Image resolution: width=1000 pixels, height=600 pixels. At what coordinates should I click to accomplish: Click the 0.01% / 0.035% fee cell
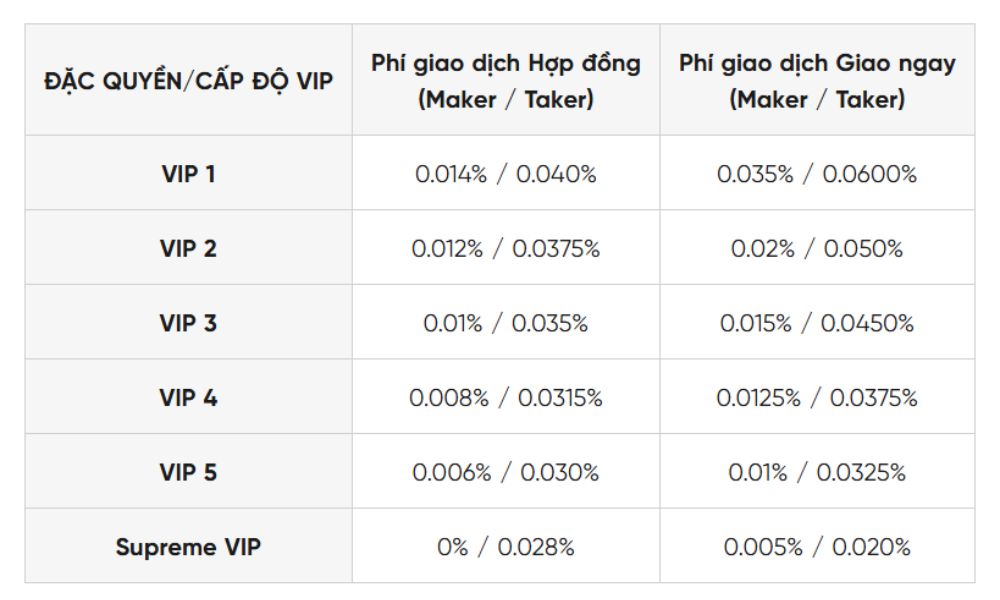(x=505, y=323)
